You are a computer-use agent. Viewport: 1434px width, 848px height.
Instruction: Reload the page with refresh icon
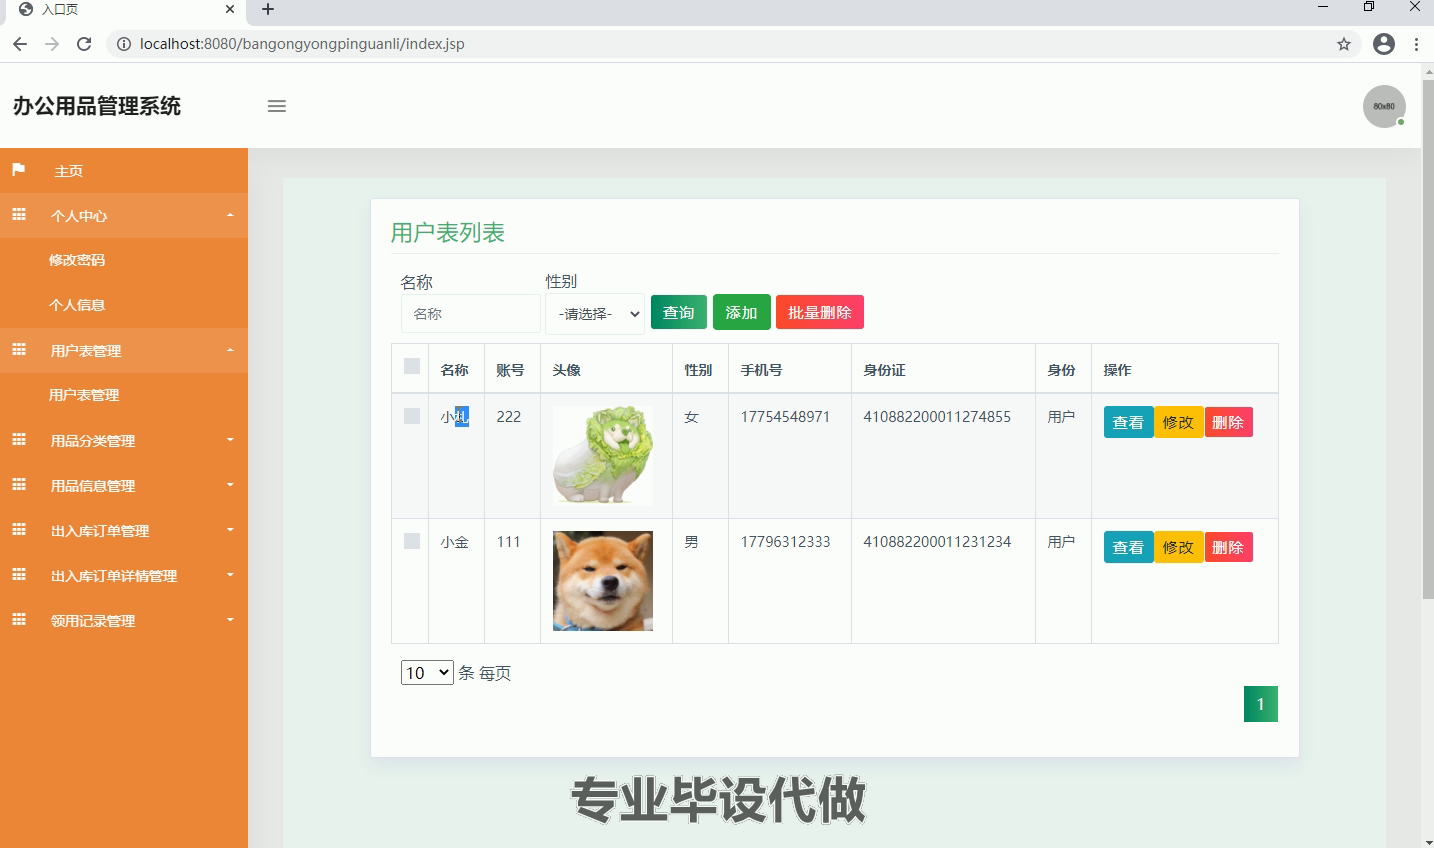pos(84,44)
